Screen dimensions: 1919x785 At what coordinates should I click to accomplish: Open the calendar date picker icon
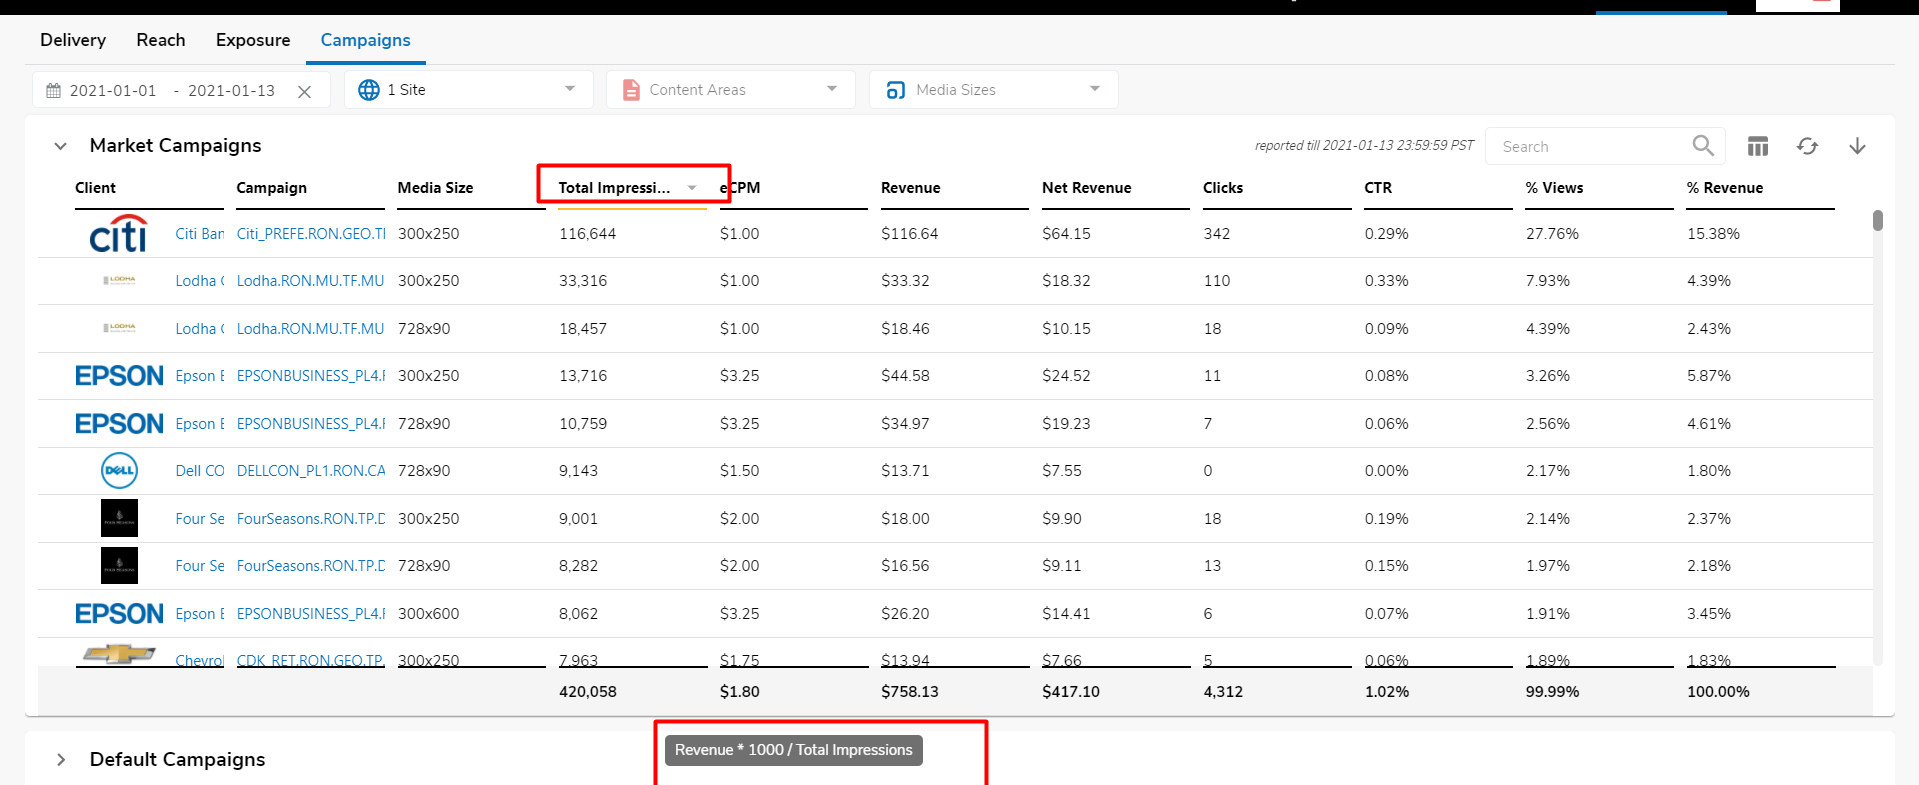point(54,91)
